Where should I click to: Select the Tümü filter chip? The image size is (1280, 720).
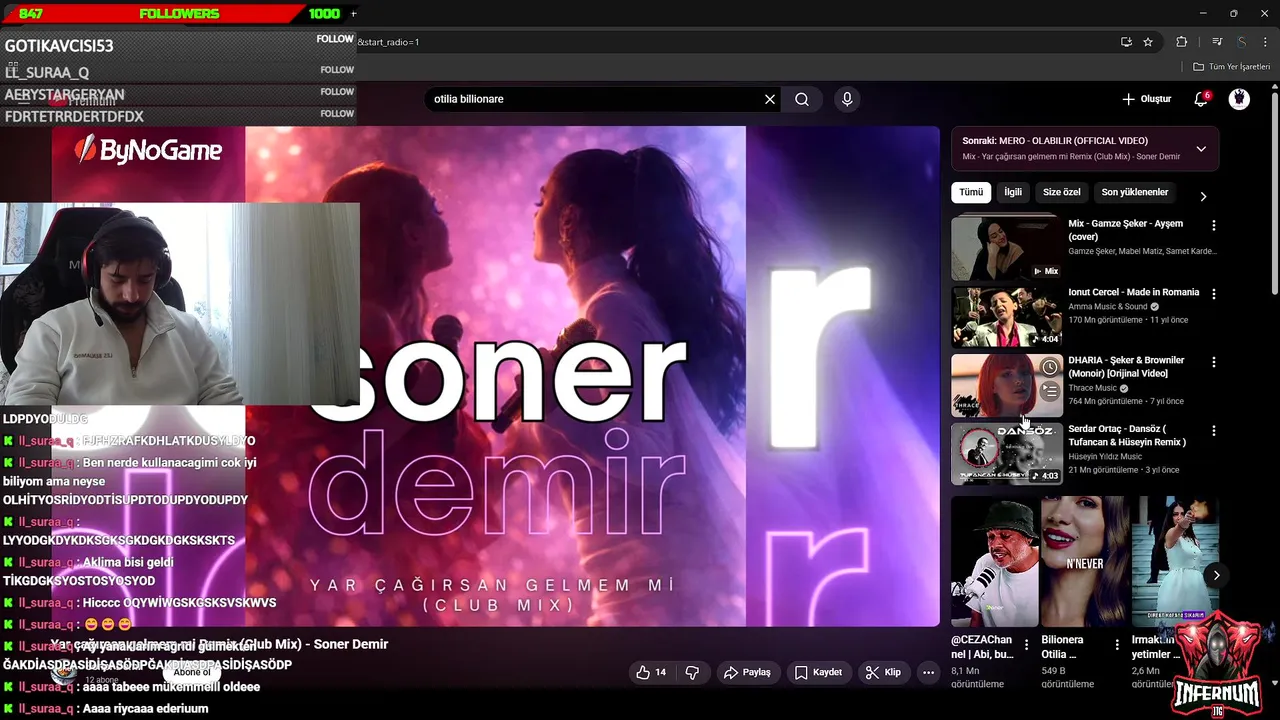point(971,192)
